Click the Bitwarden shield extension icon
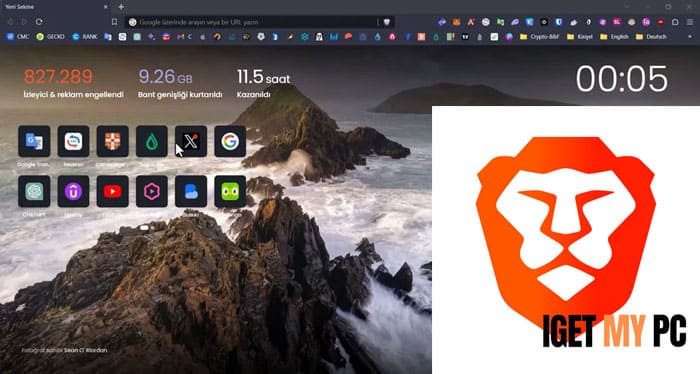 pyautogui.click(x=558, y=22)
